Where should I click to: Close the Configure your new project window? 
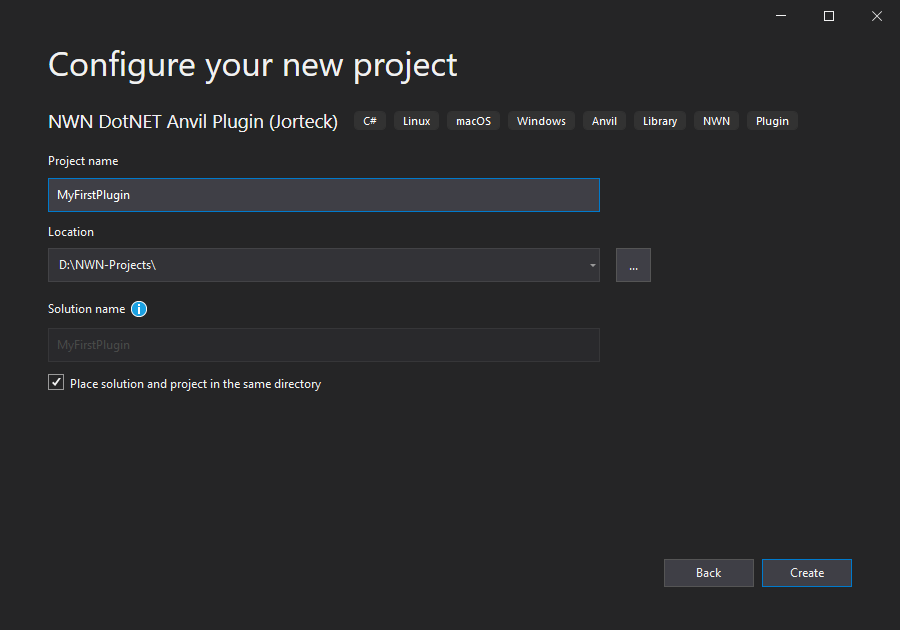pos(875,16)
